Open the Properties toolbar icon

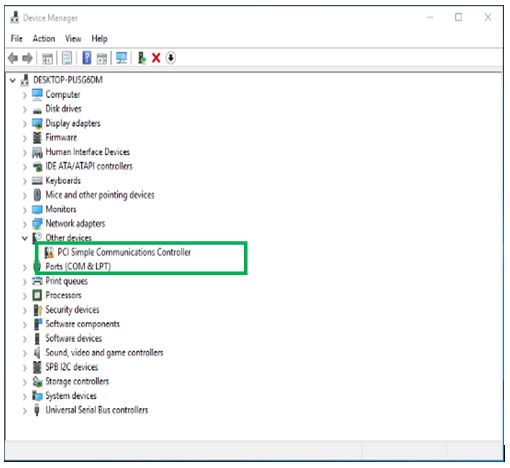[67, 58]
